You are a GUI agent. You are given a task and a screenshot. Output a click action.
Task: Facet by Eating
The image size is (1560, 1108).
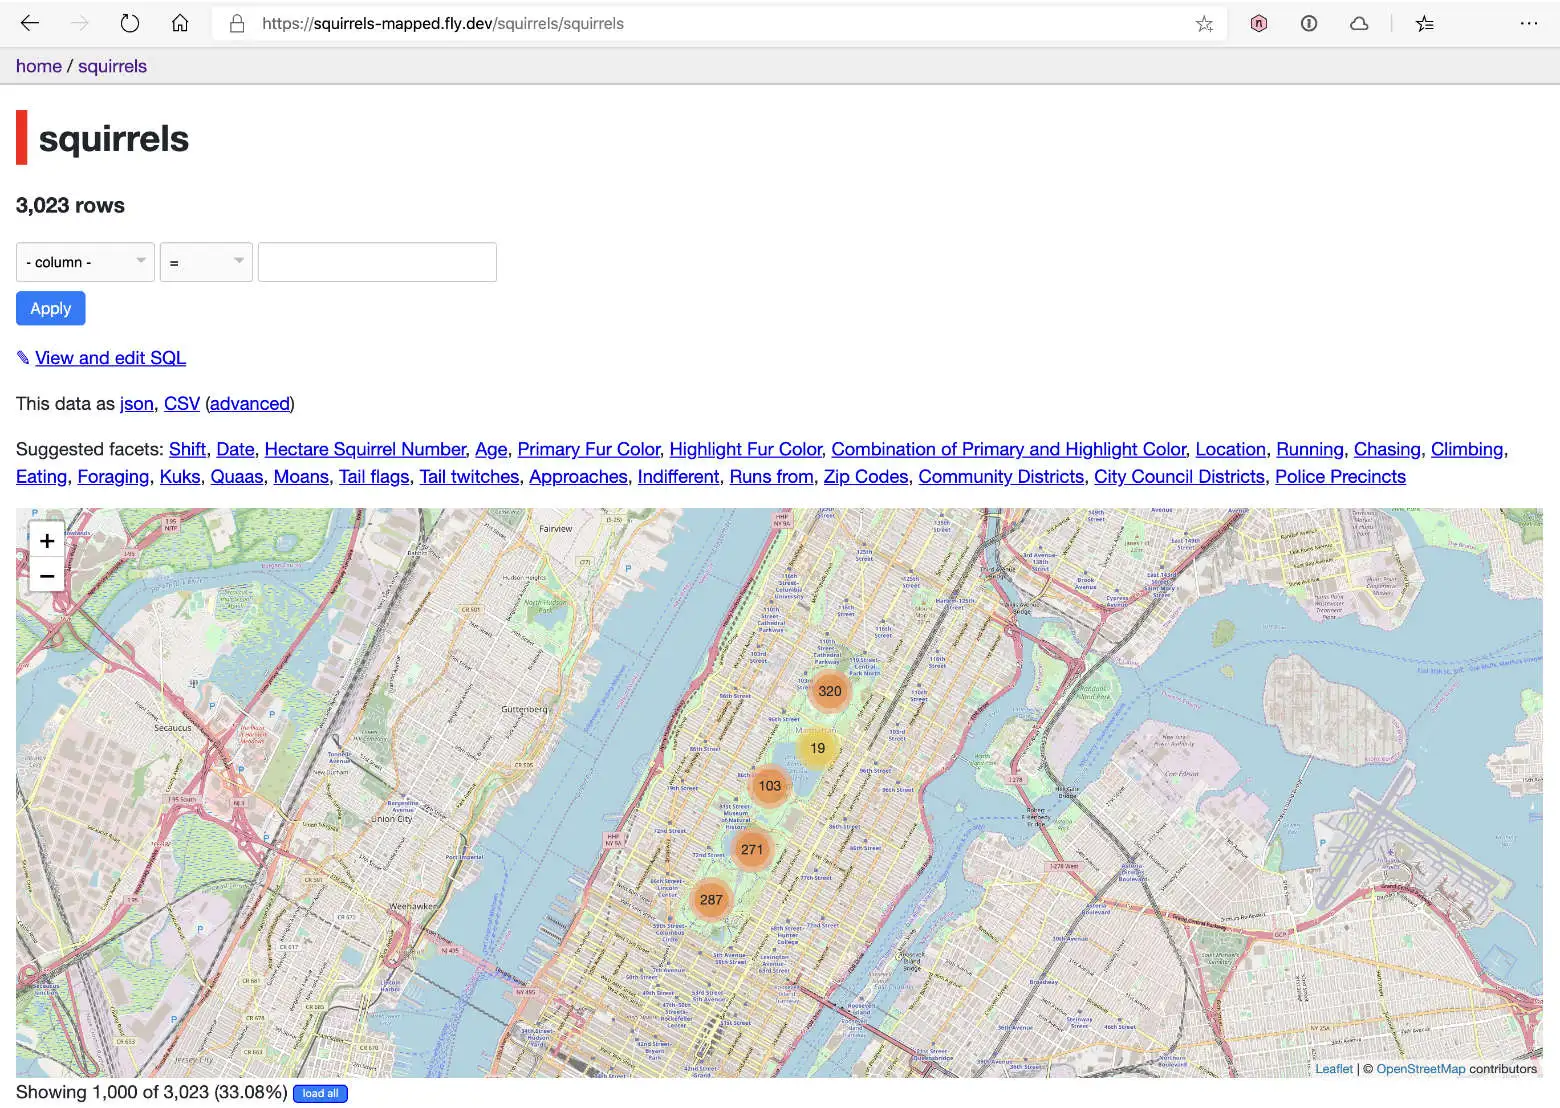pos(42,477)
